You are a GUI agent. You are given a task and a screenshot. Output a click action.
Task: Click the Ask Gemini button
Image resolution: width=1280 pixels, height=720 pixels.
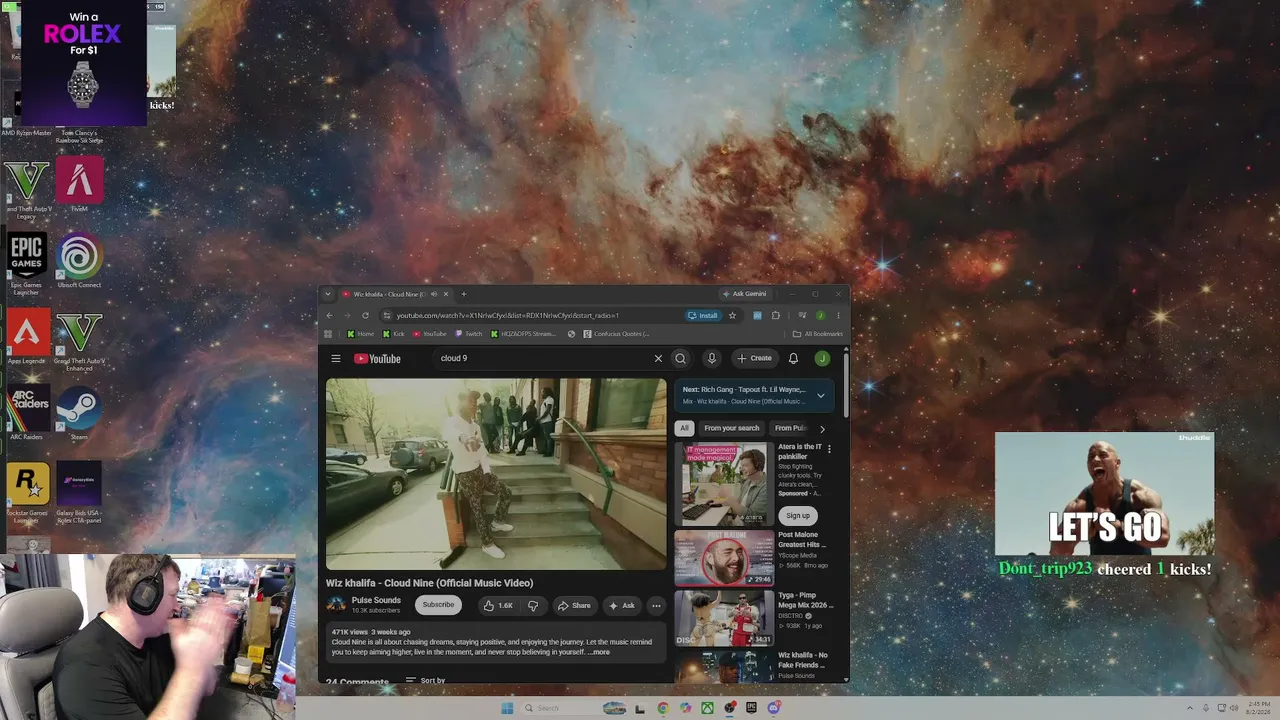click(744, 294)
